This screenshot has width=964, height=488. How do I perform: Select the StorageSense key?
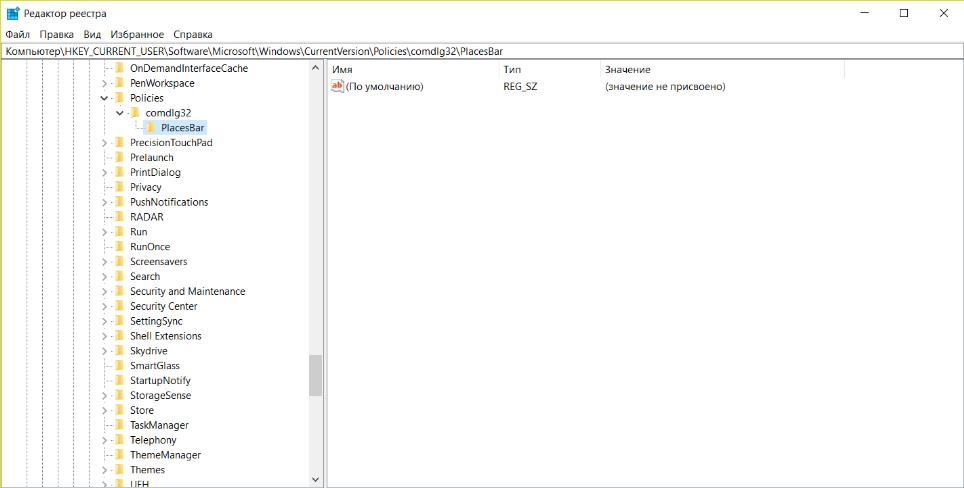point(160,395)
